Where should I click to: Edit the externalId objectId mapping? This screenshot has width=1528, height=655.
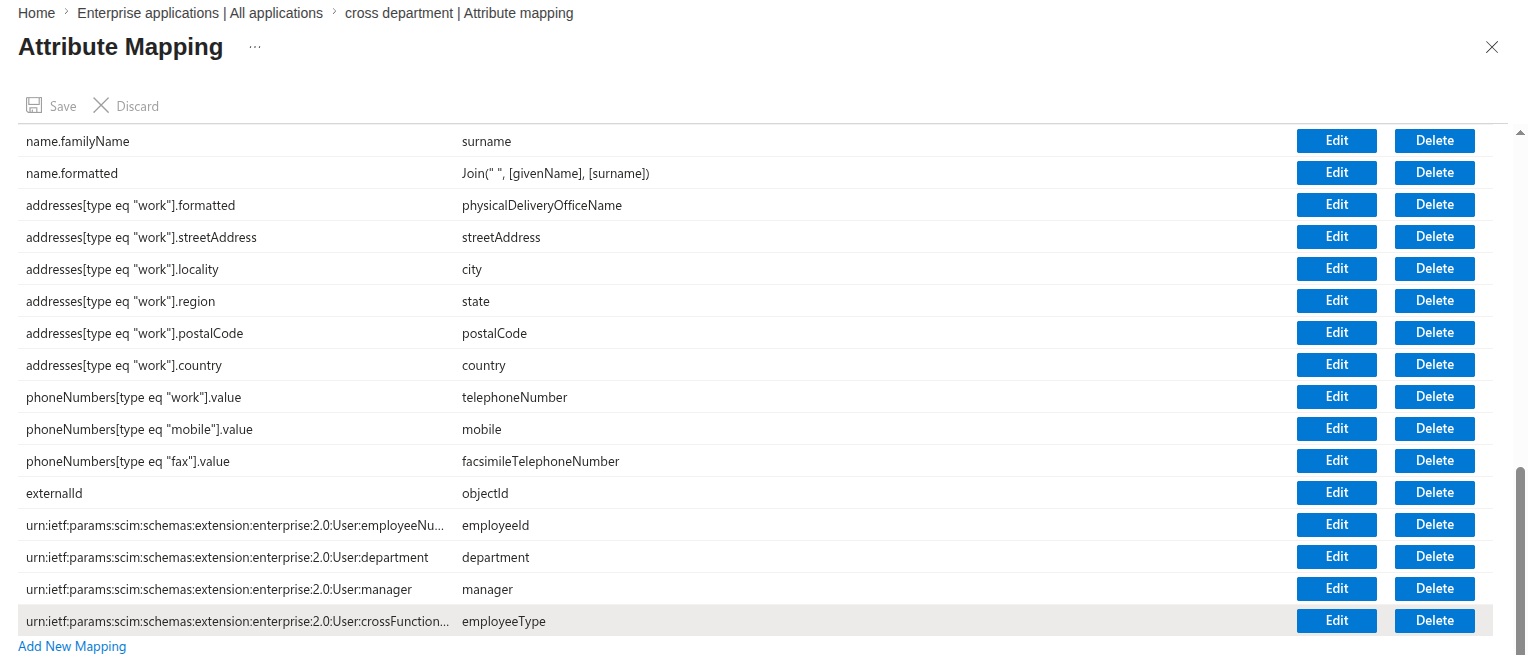1337,493
